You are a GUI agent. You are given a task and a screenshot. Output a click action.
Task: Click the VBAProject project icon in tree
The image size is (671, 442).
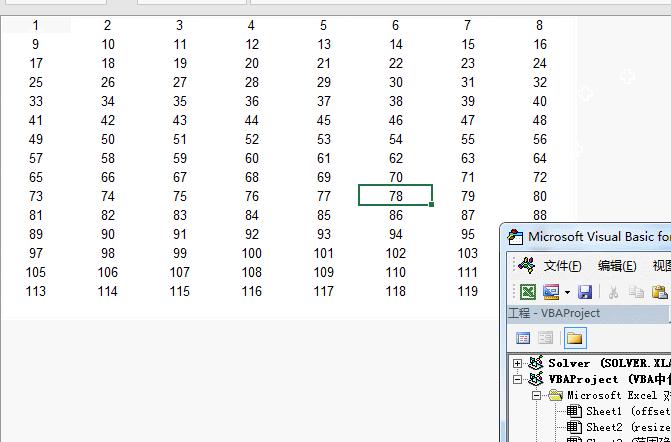pos(536,379)
